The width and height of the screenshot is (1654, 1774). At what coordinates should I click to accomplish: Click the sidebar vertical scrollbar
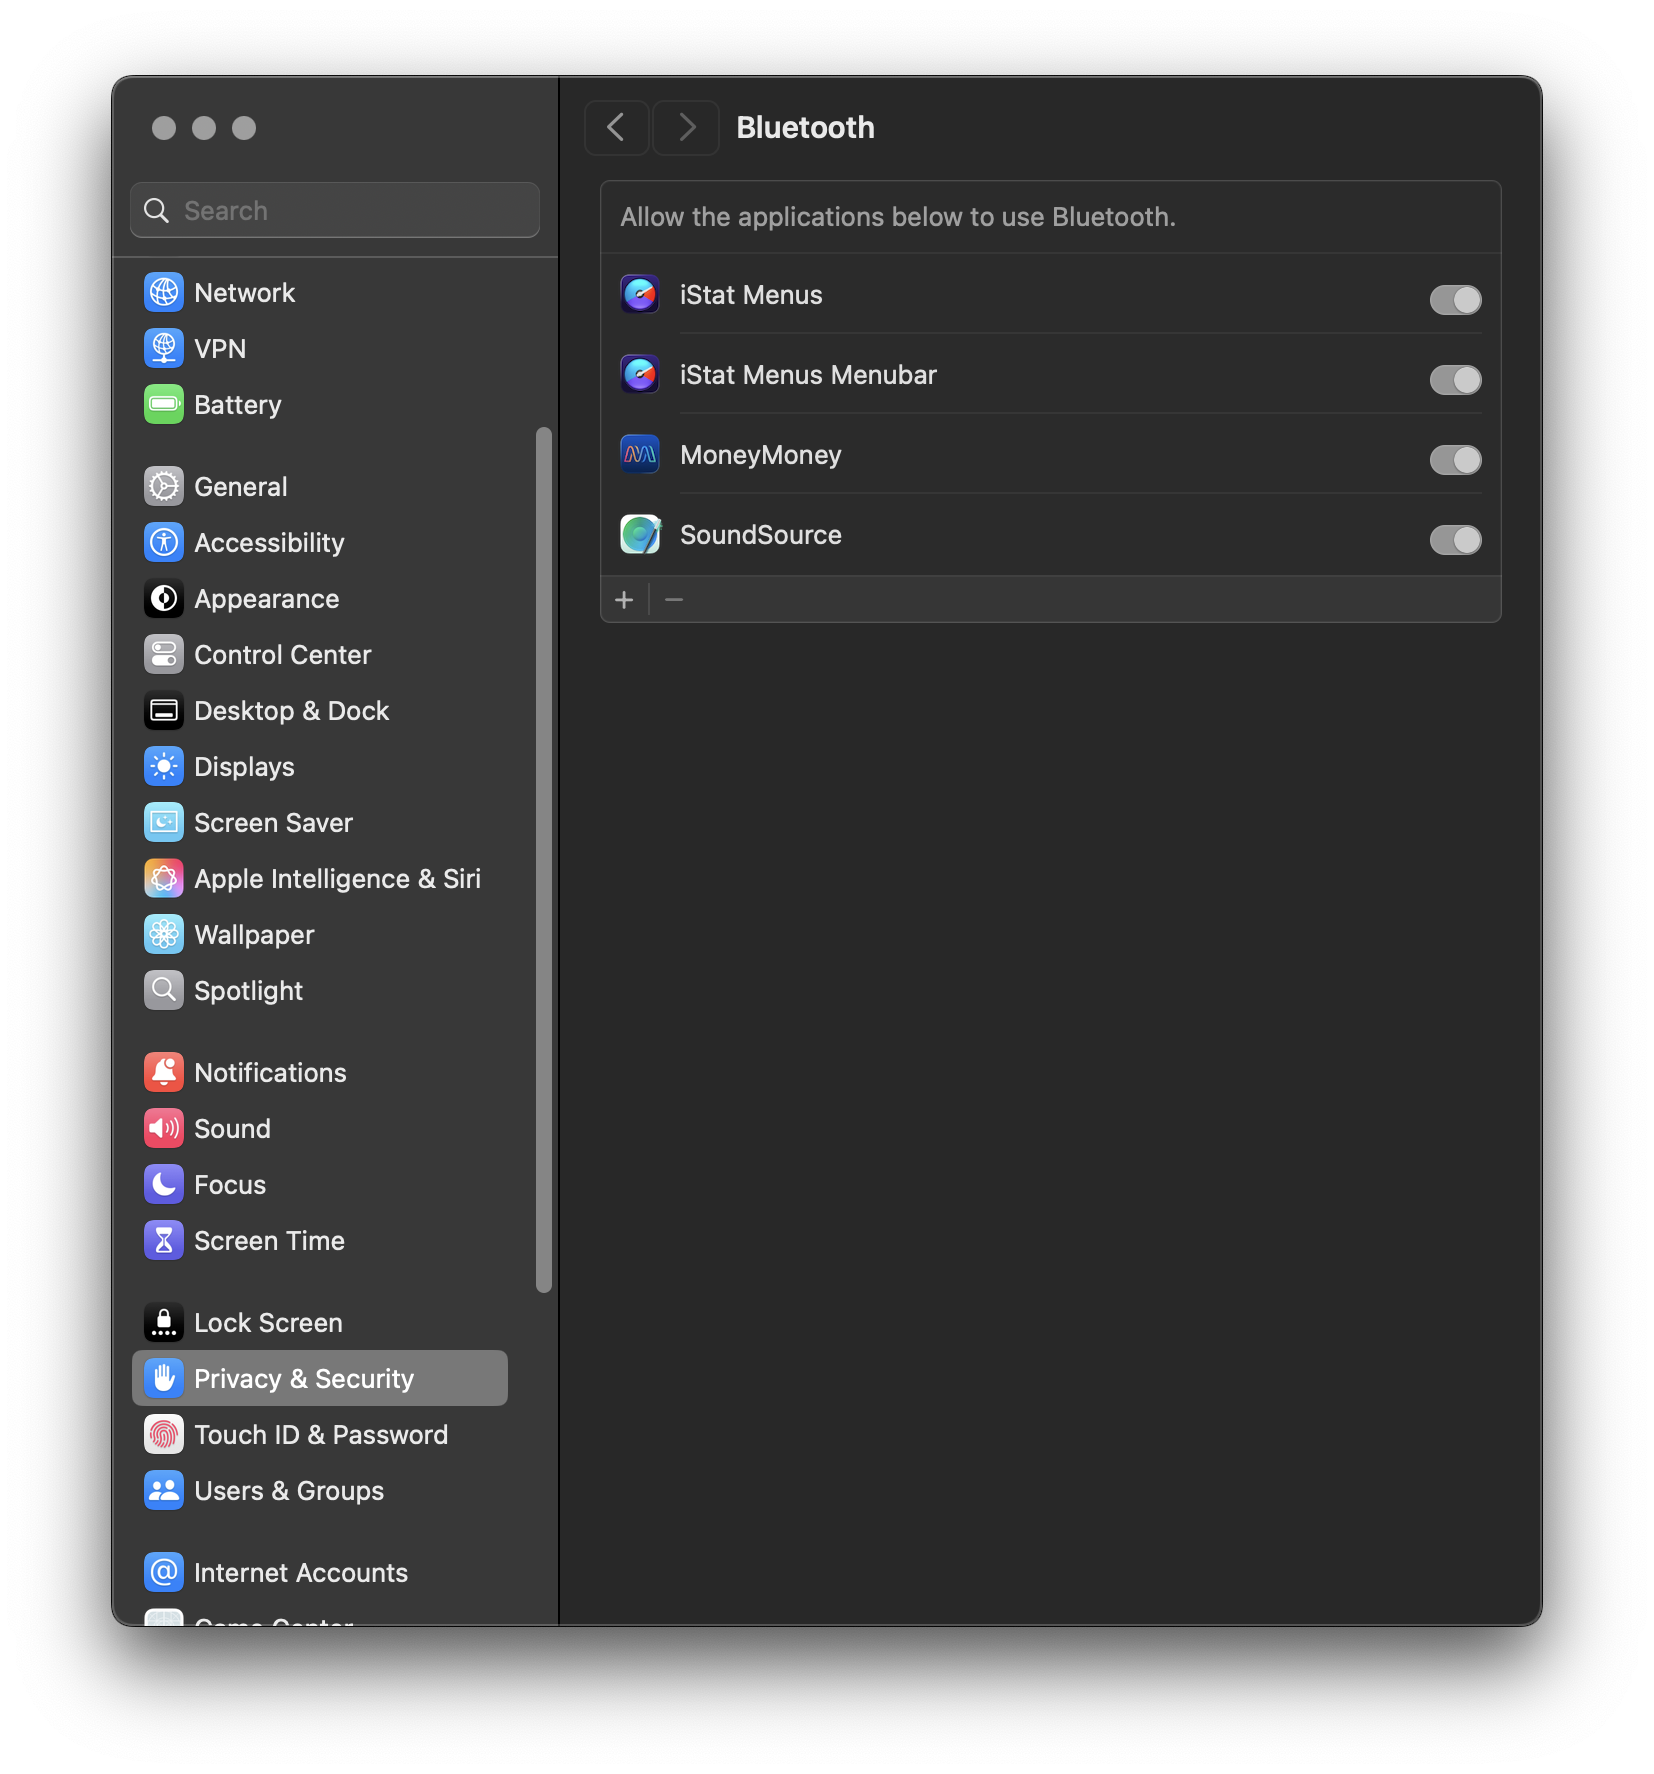click(x=544, y=860)
